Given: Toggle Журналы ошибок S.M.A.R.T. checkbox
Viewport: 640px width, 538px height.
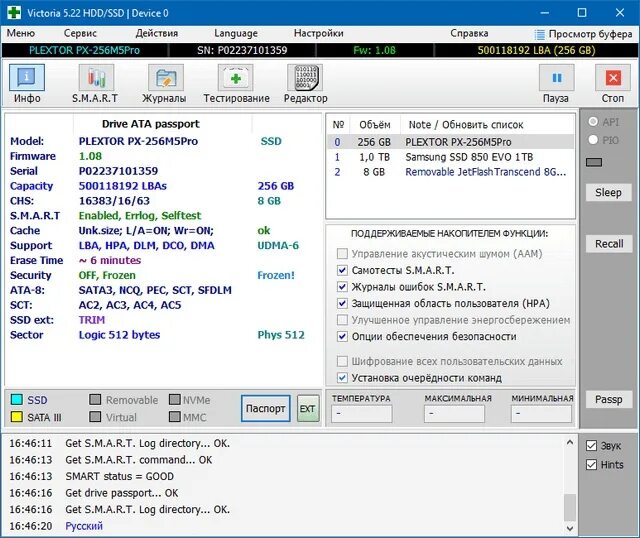Looking at the screenshot, I should tap(342, 287).
